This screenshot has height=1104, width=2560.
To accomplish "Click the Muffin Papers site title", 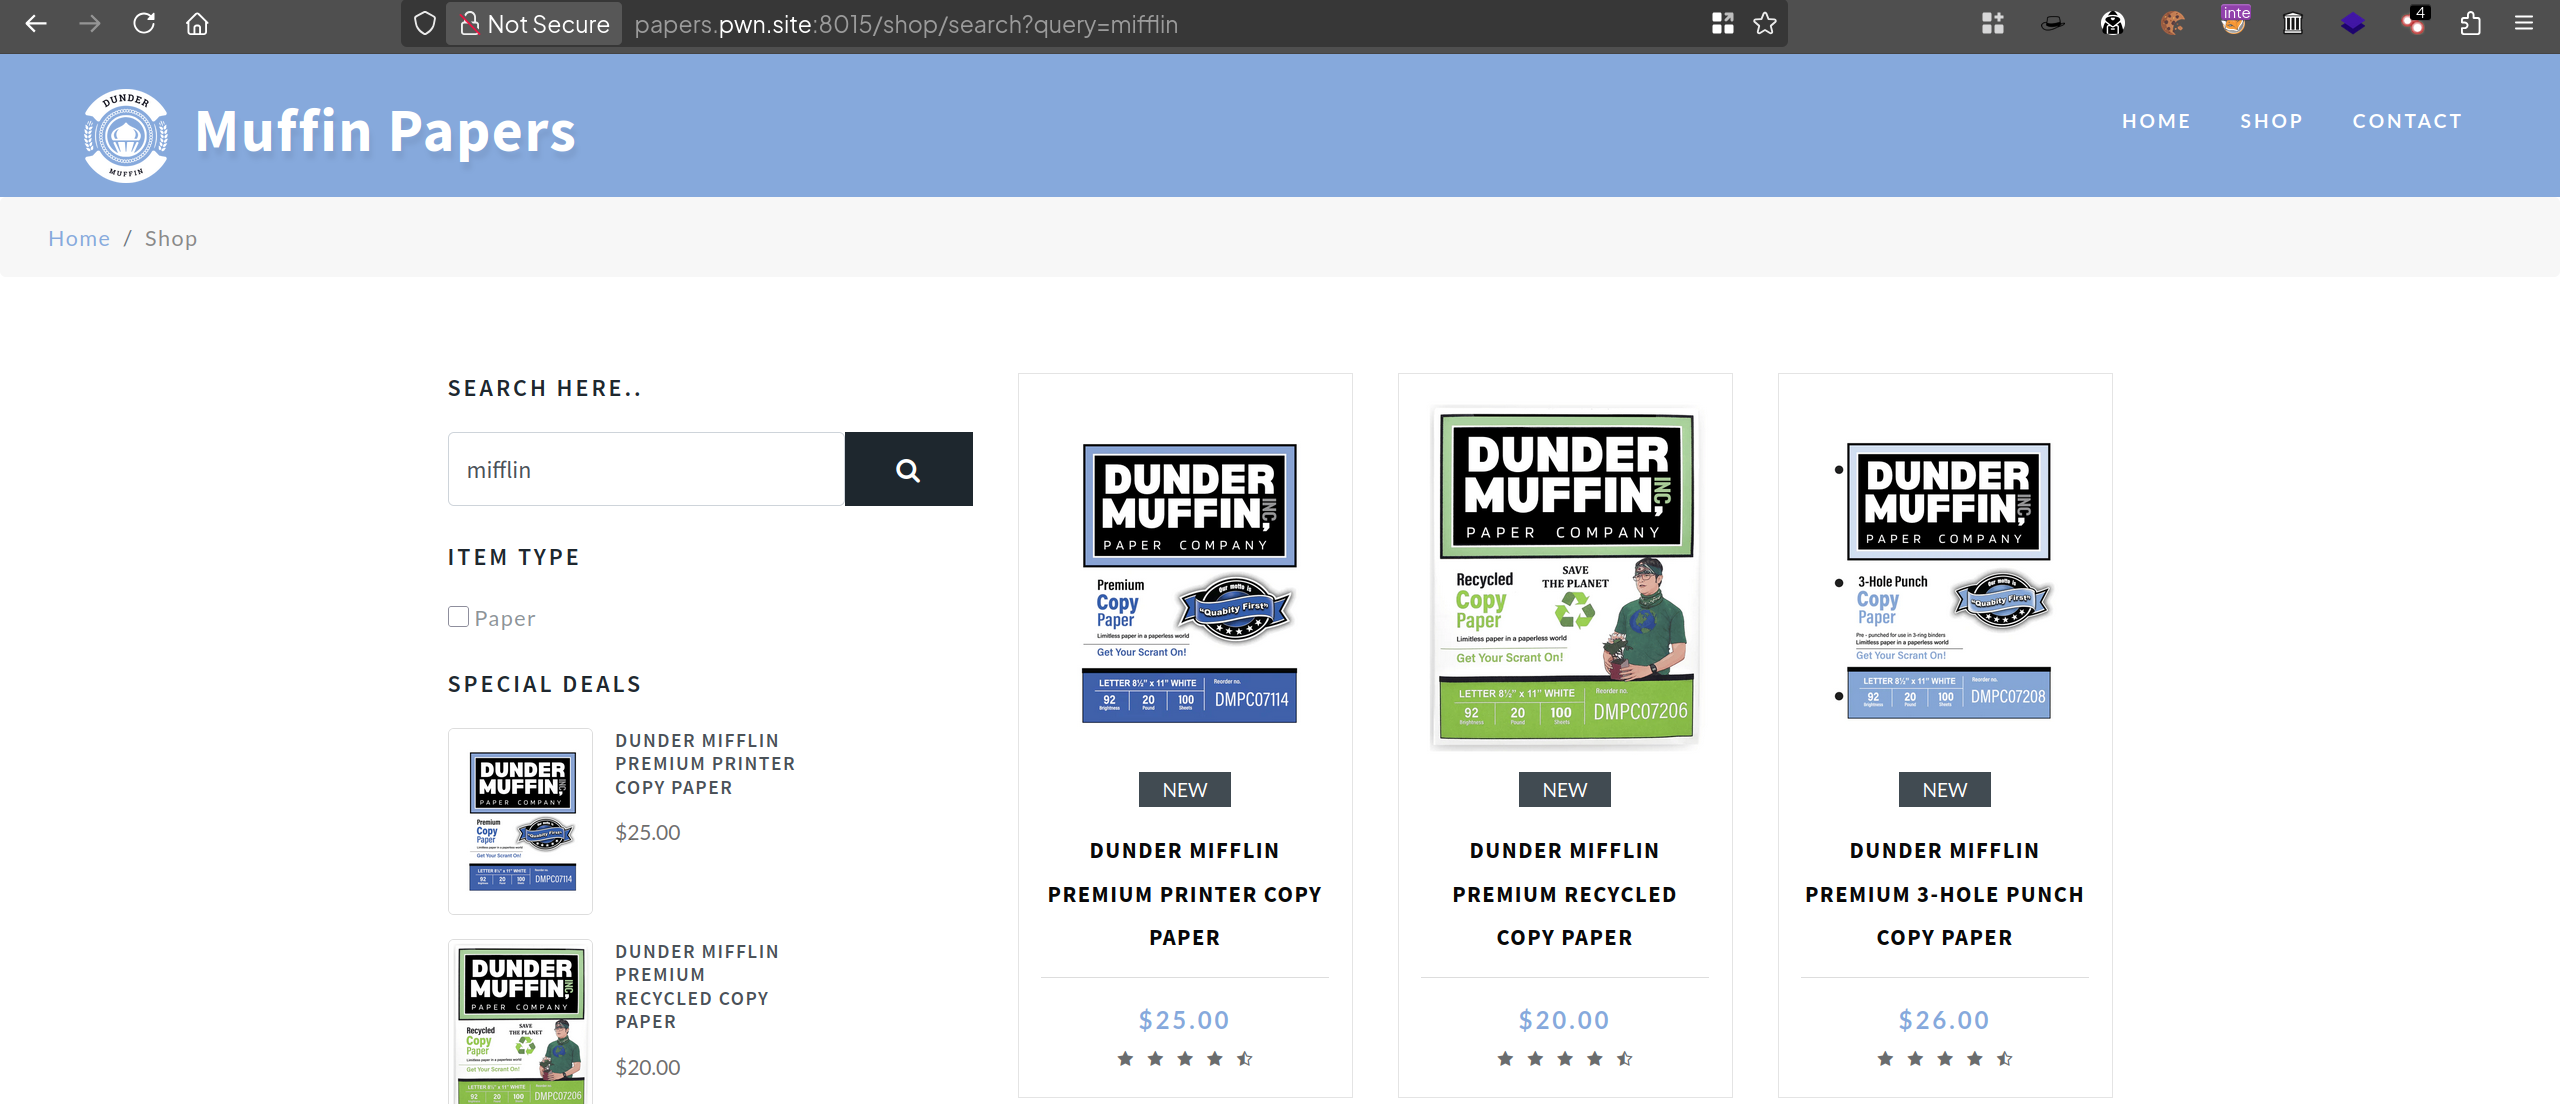I will tap(385, 131).
